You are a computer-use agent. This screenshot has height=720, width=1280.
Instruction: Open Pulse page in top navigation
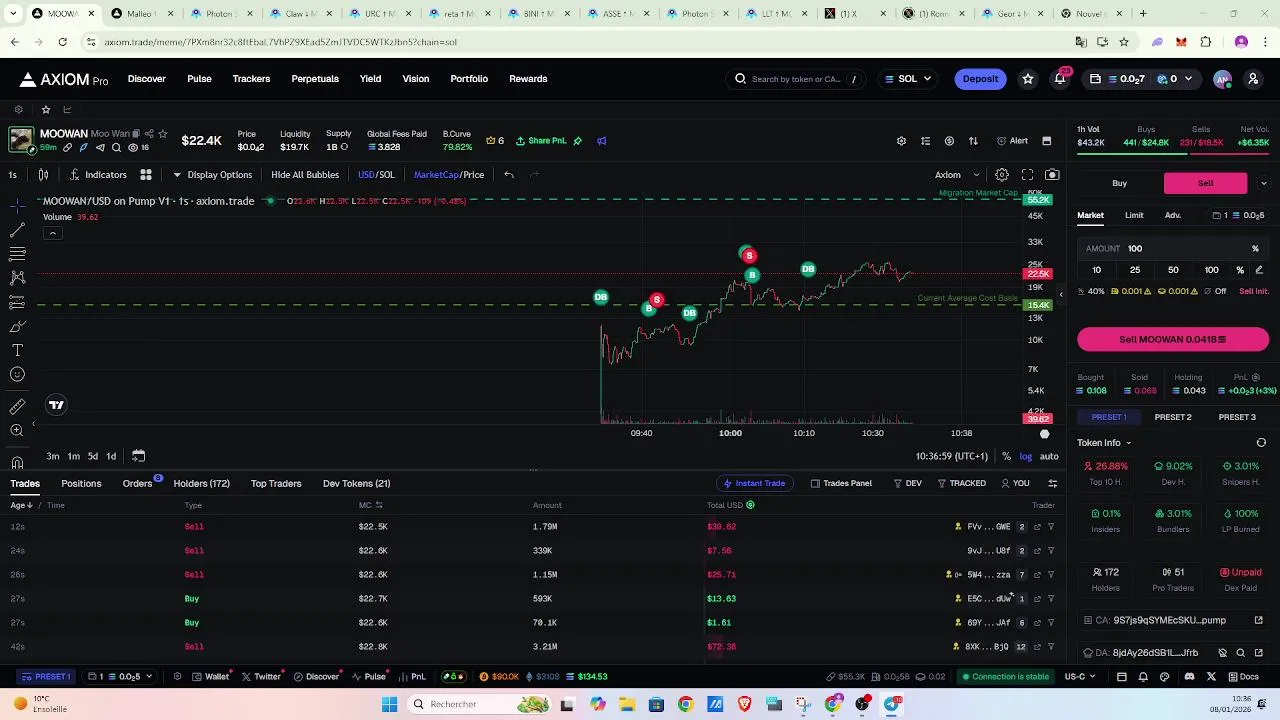point(199,79)
